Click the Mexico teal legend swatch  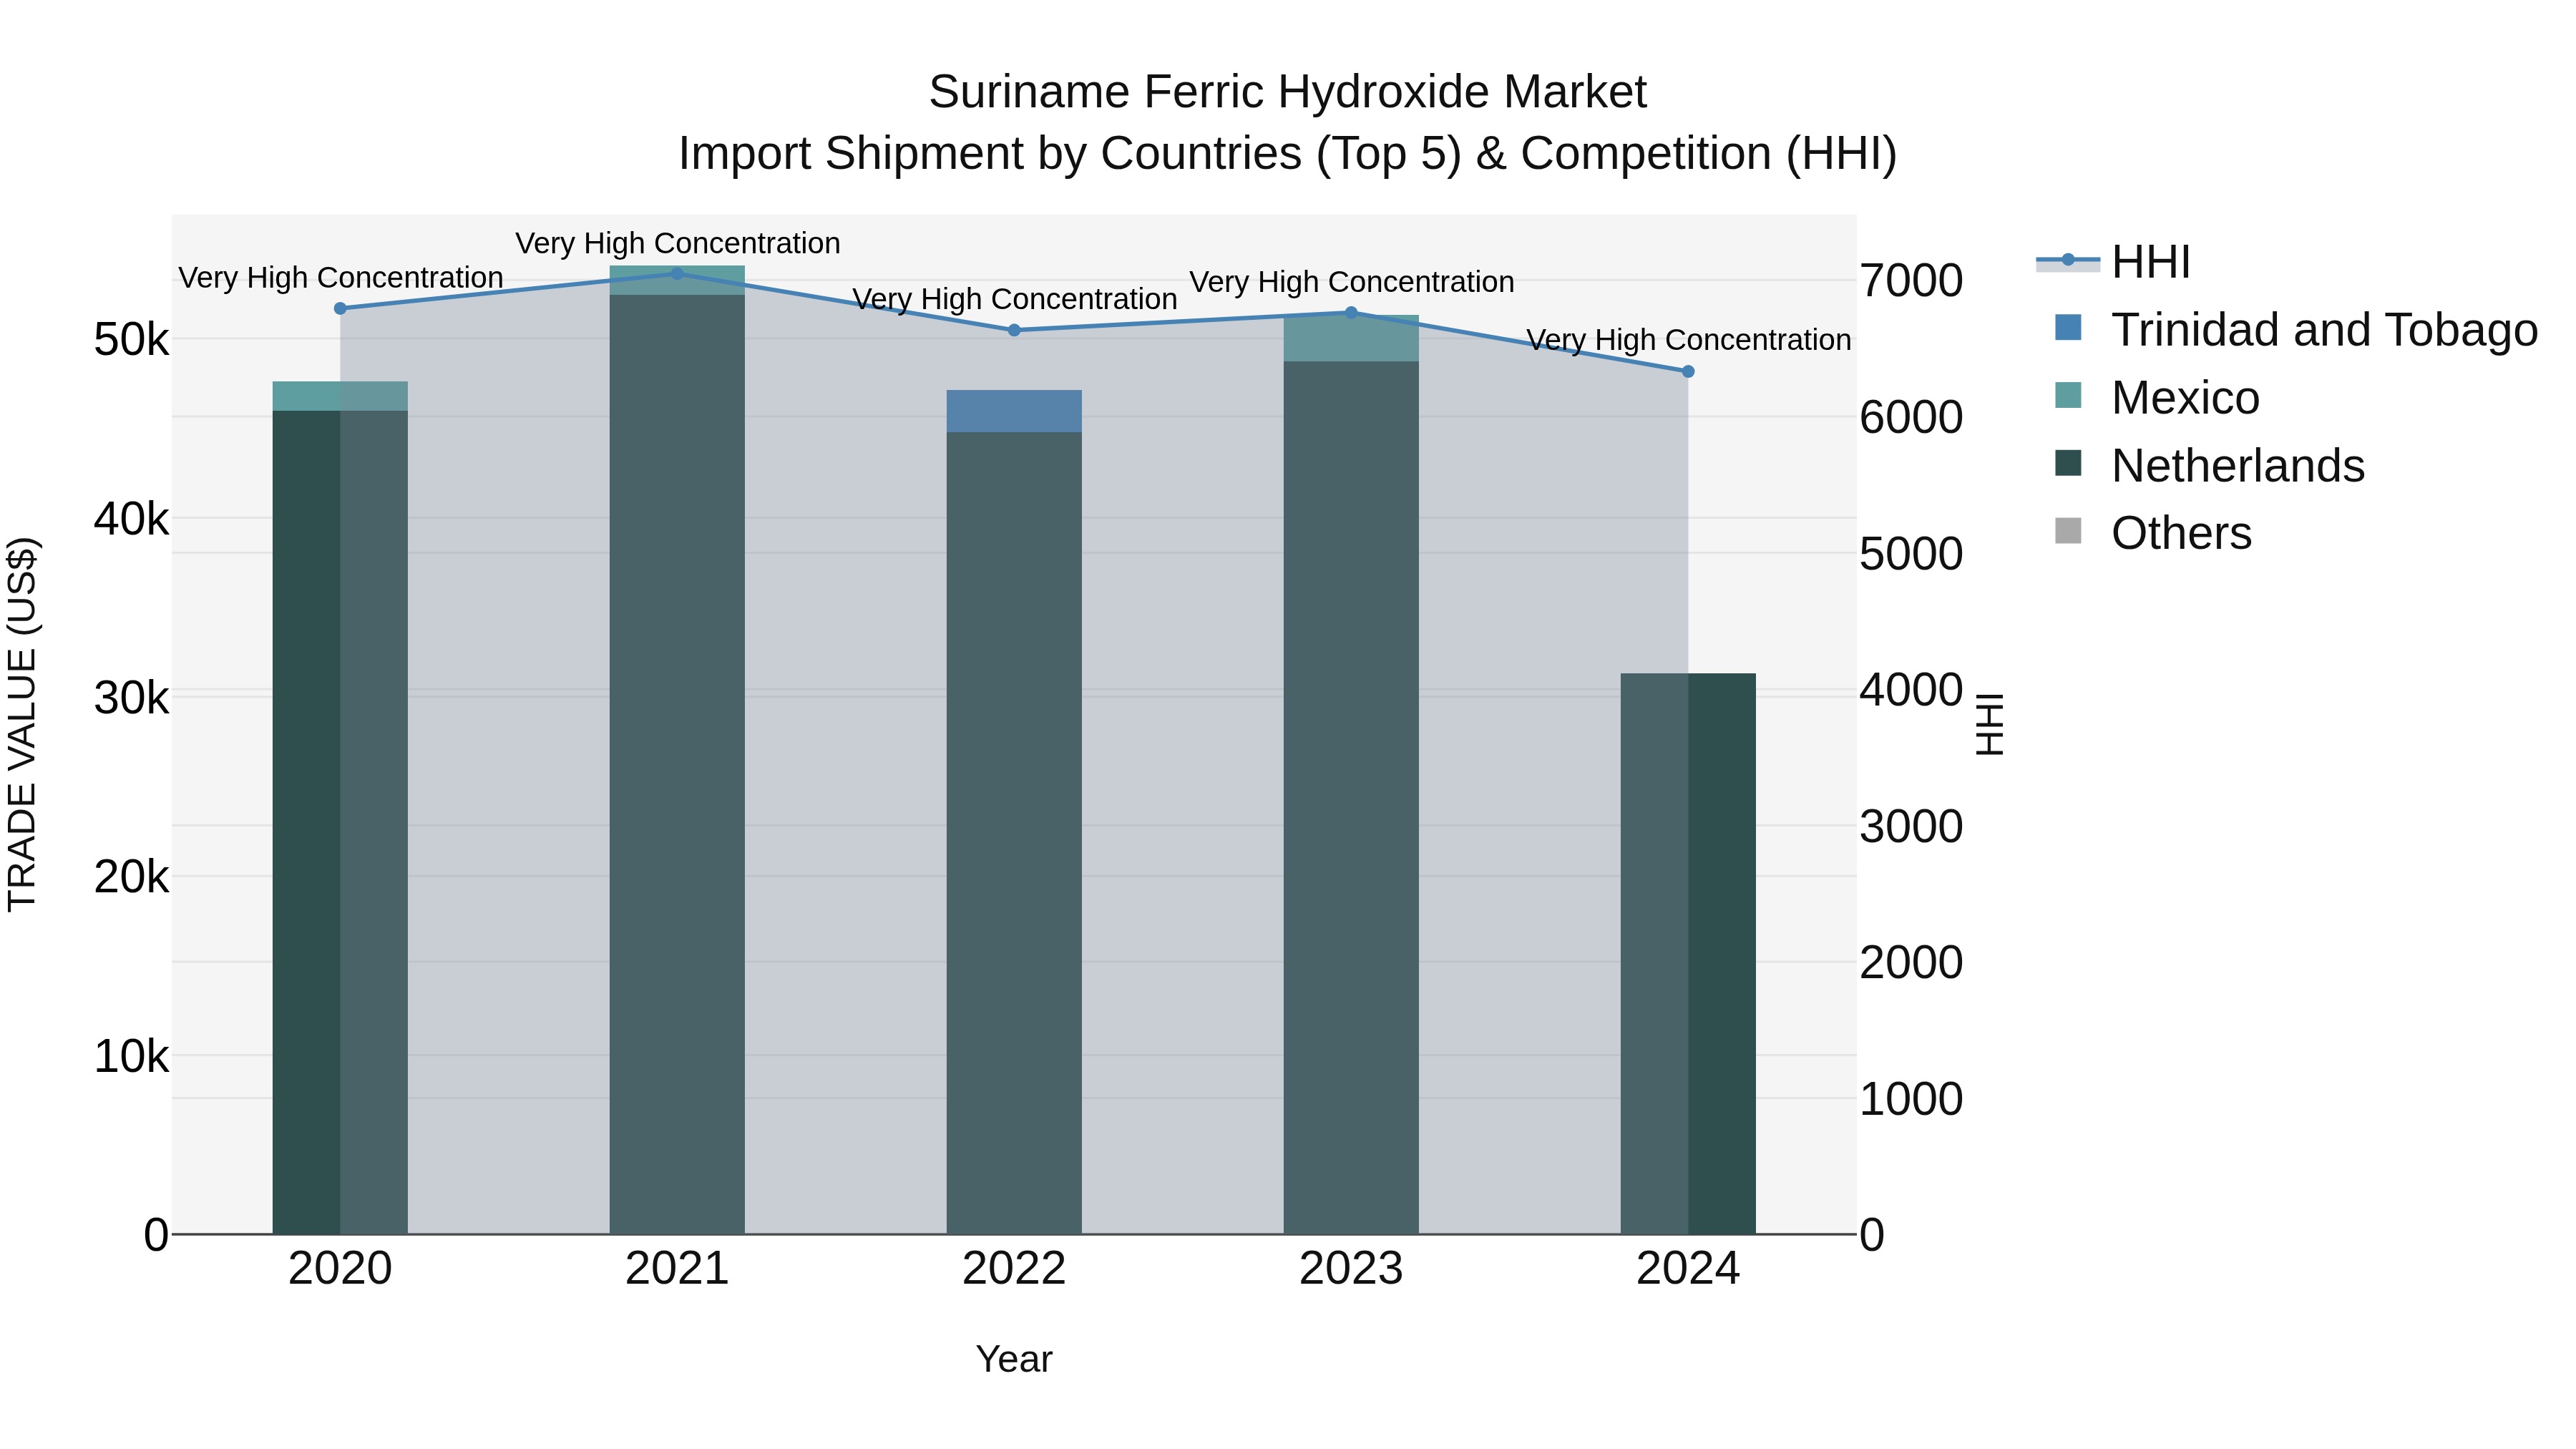tap(2068, 396)
